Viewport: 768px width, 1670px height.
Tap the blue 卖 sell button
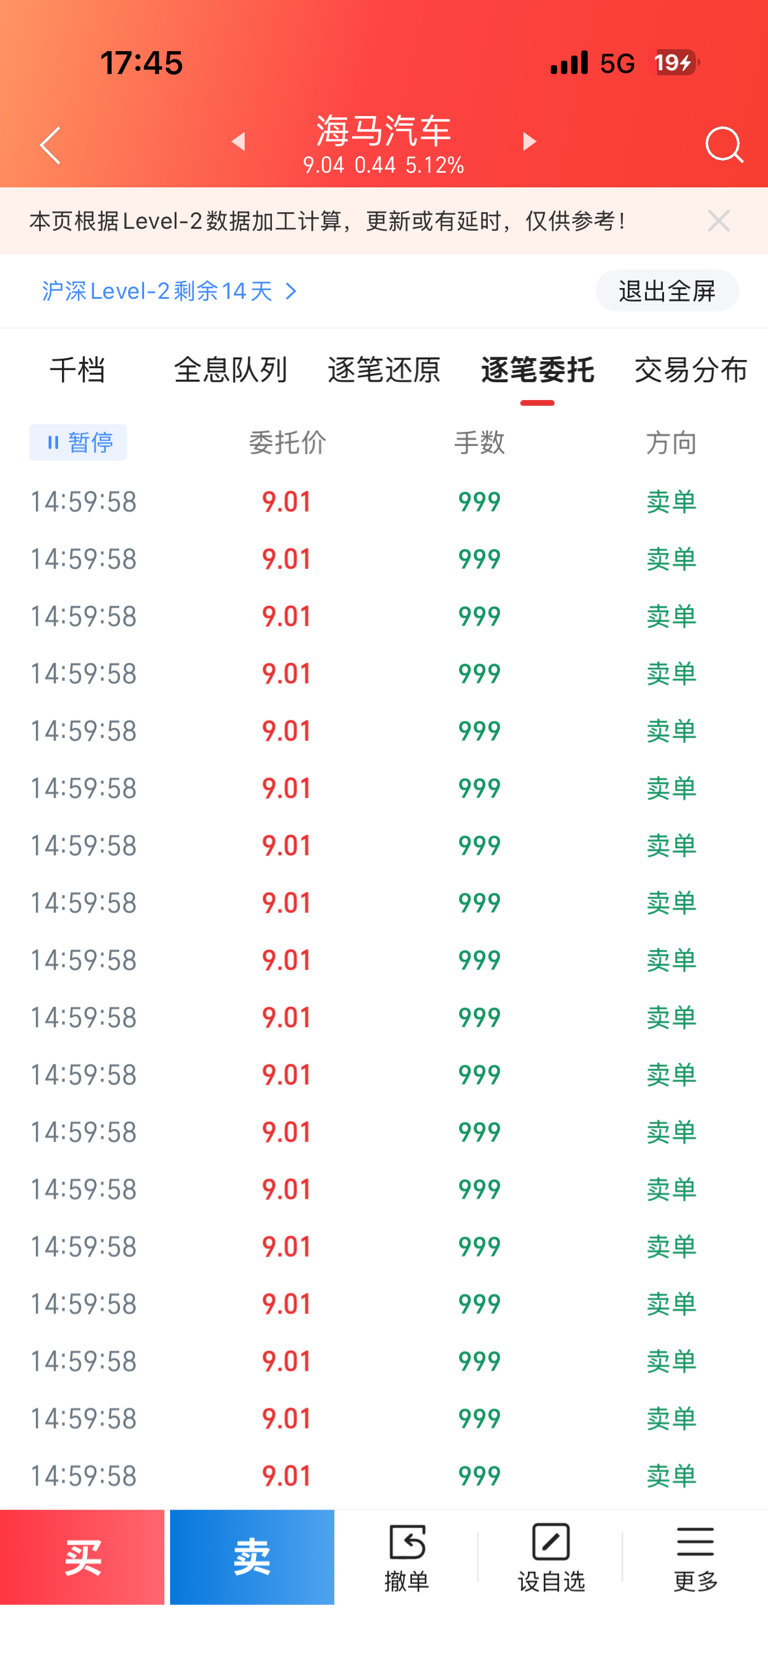coord(252,1557)
